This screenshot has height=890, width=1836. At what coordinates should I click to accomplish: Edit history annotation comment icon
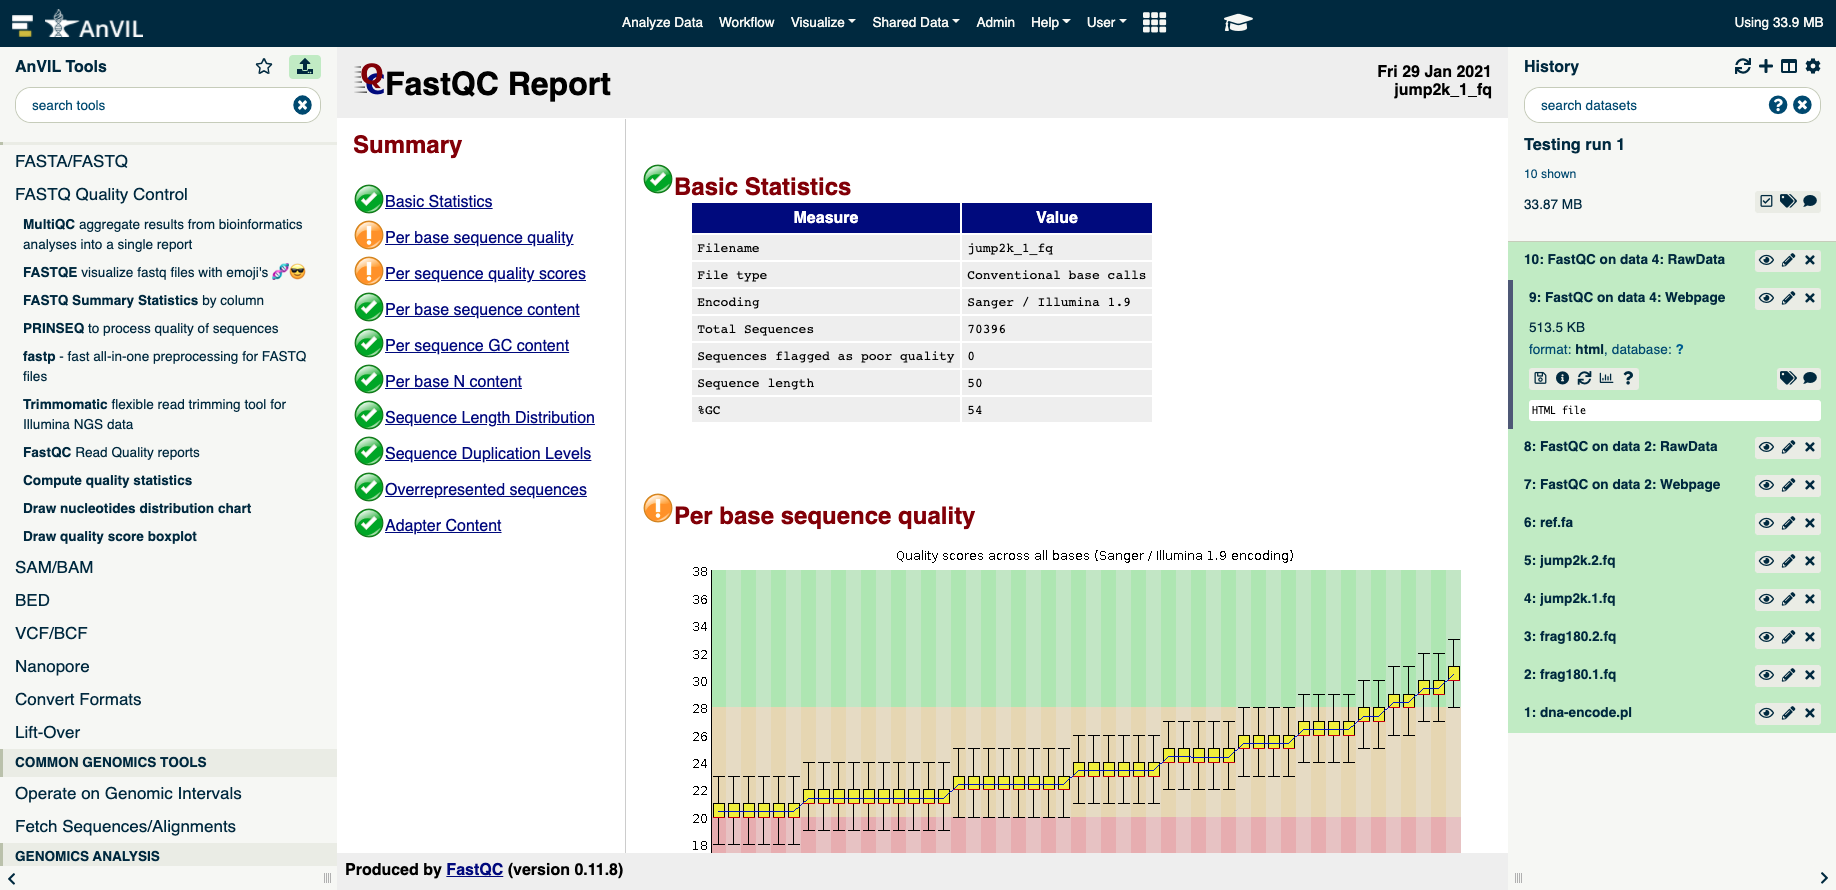pyautogui.click(x=1810, y=201)
